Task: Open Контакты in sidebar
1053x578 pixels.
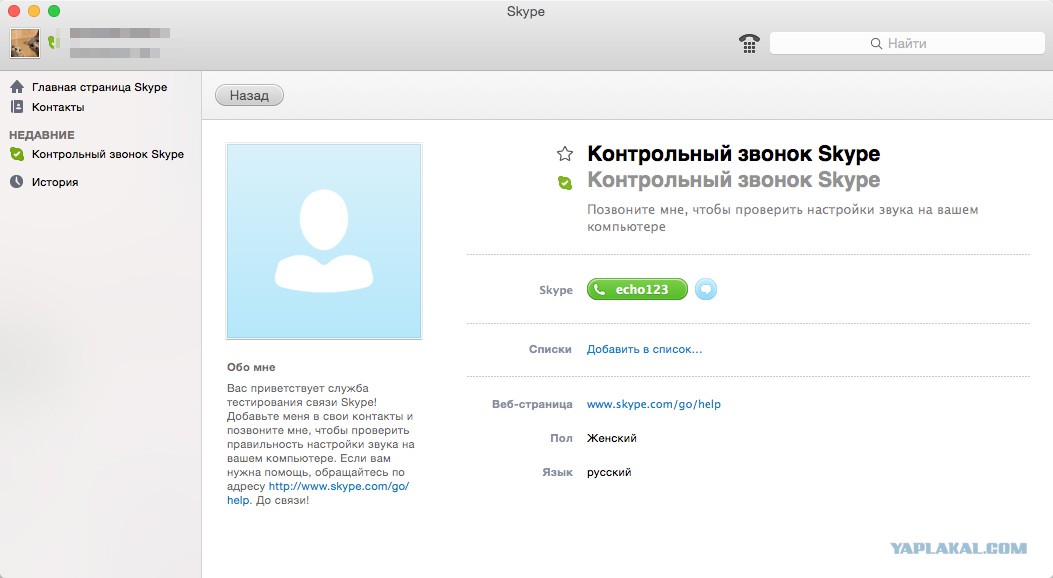Action: (x=58, y=107)
